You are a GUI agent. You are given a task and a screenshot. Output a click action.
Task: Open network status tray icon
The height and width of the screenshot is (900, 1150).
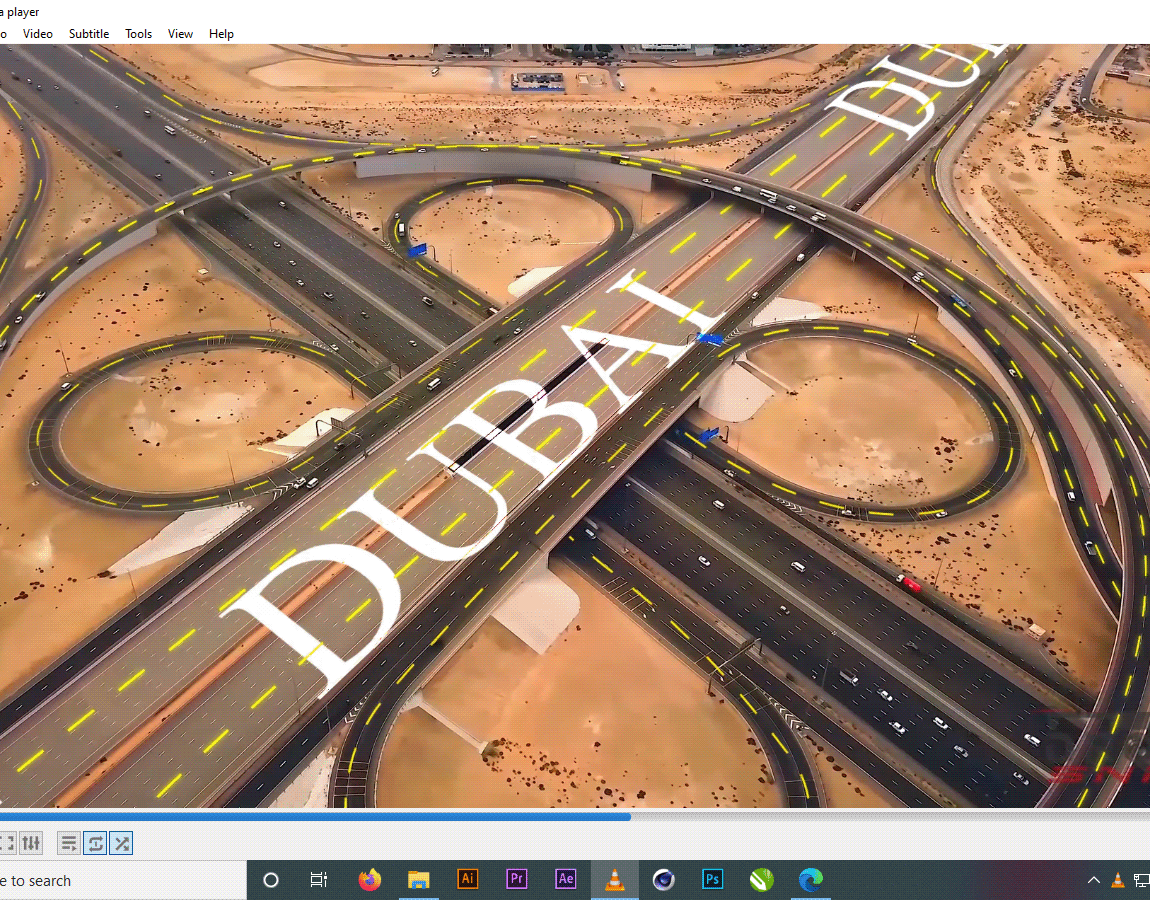coord(1141,880)
